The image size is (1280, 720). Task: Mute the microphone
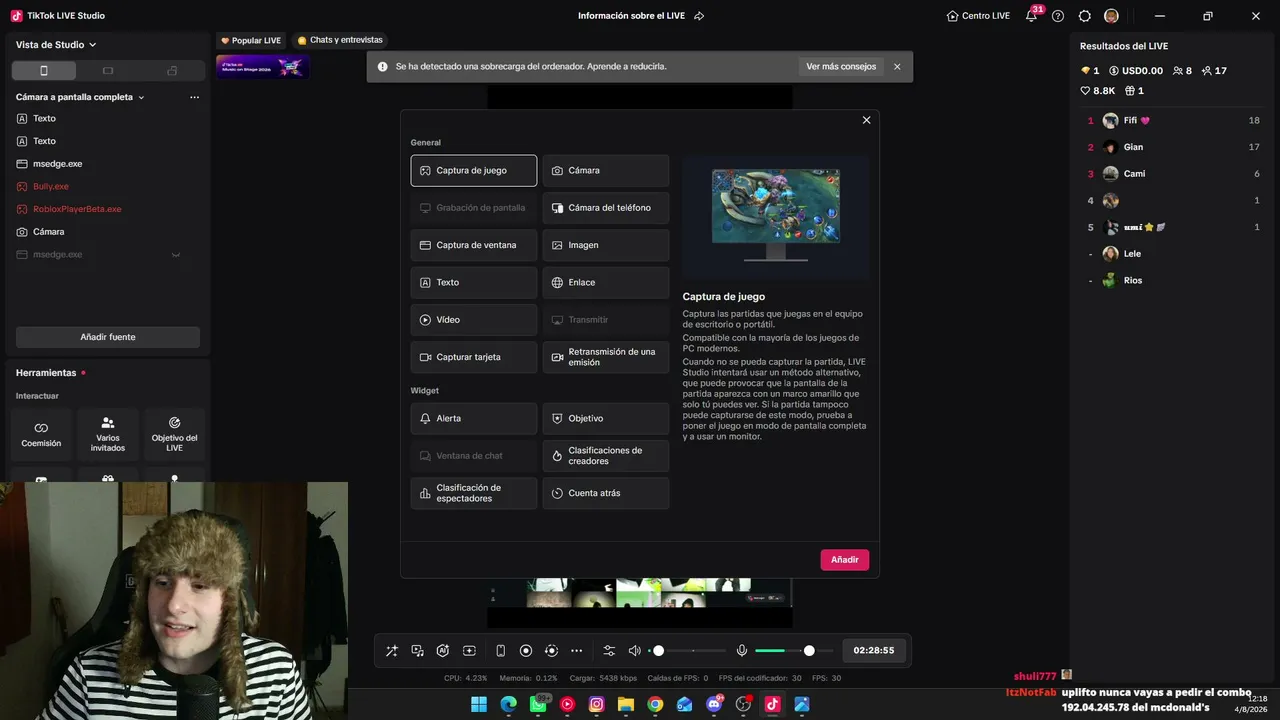742,651
